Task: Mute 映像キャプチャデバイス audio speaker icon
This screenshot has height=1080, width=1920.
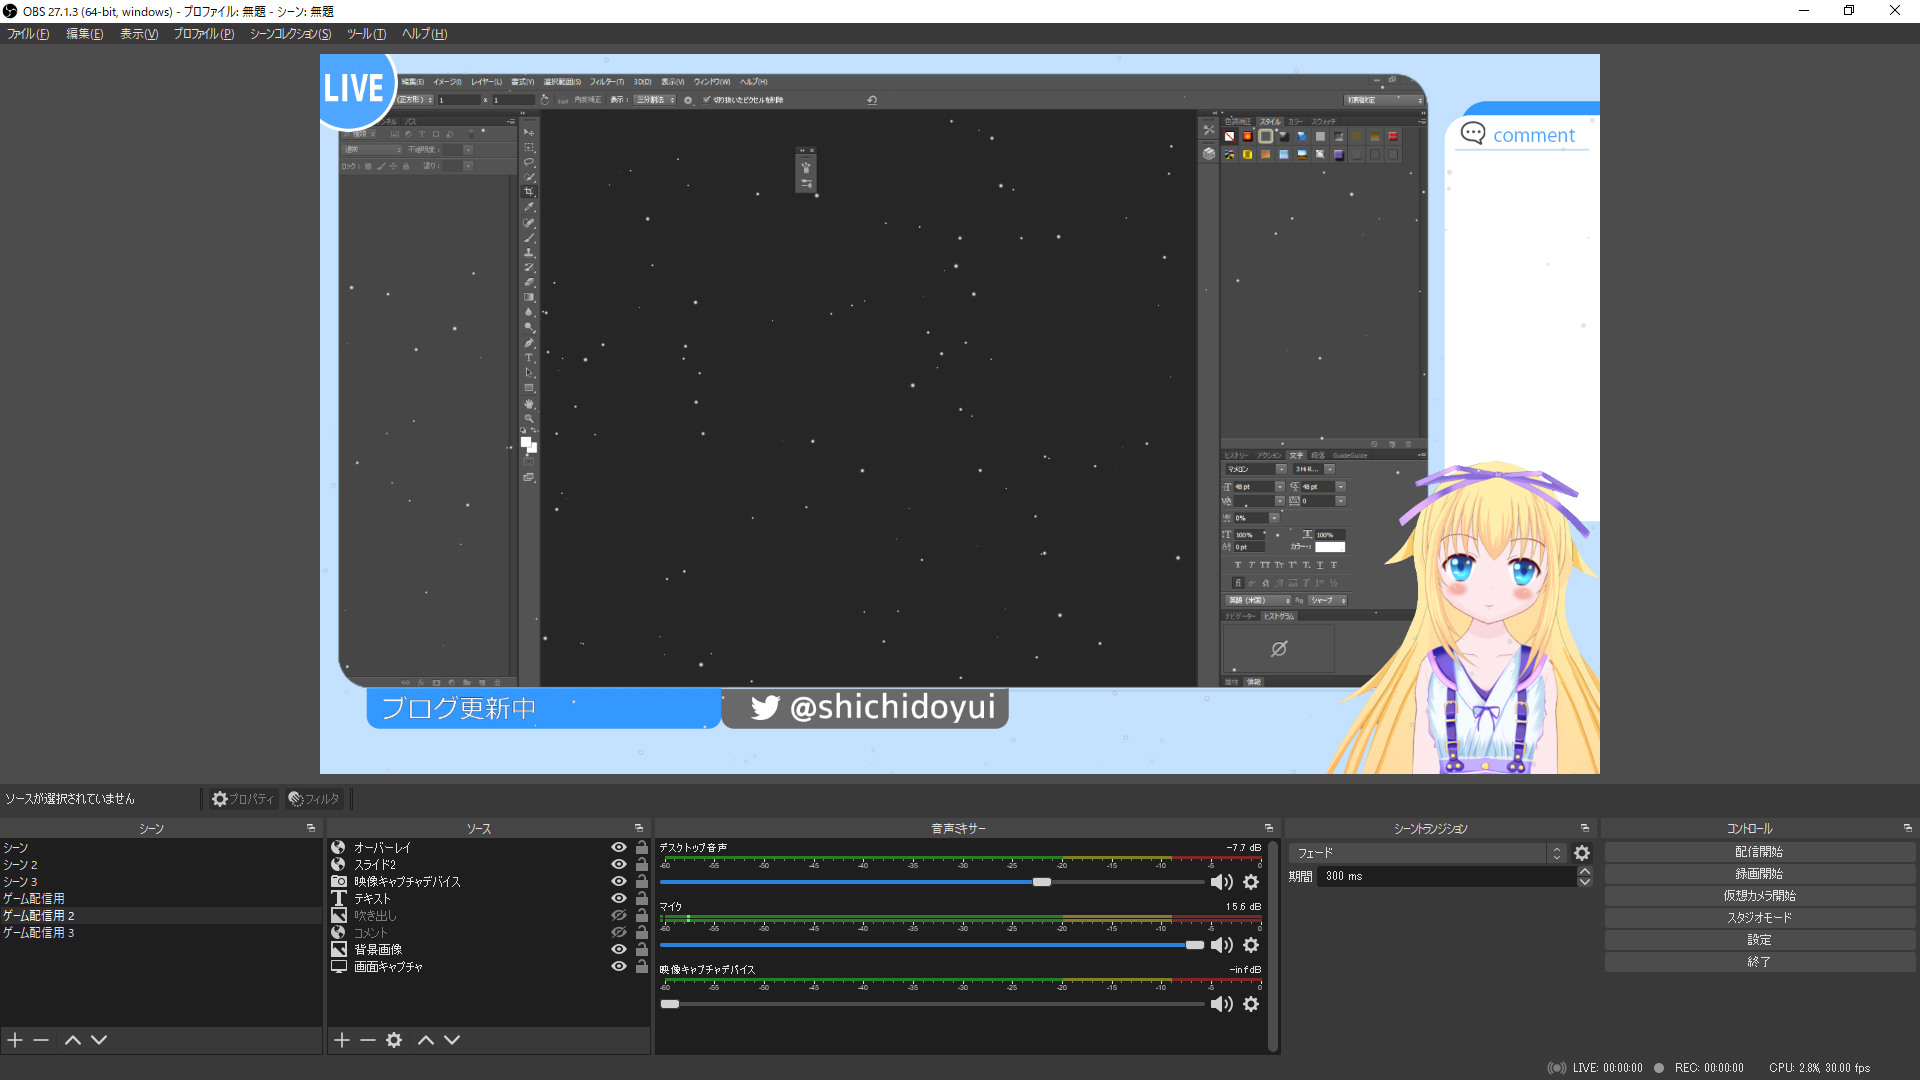Action: (x=1221, y=1004)
